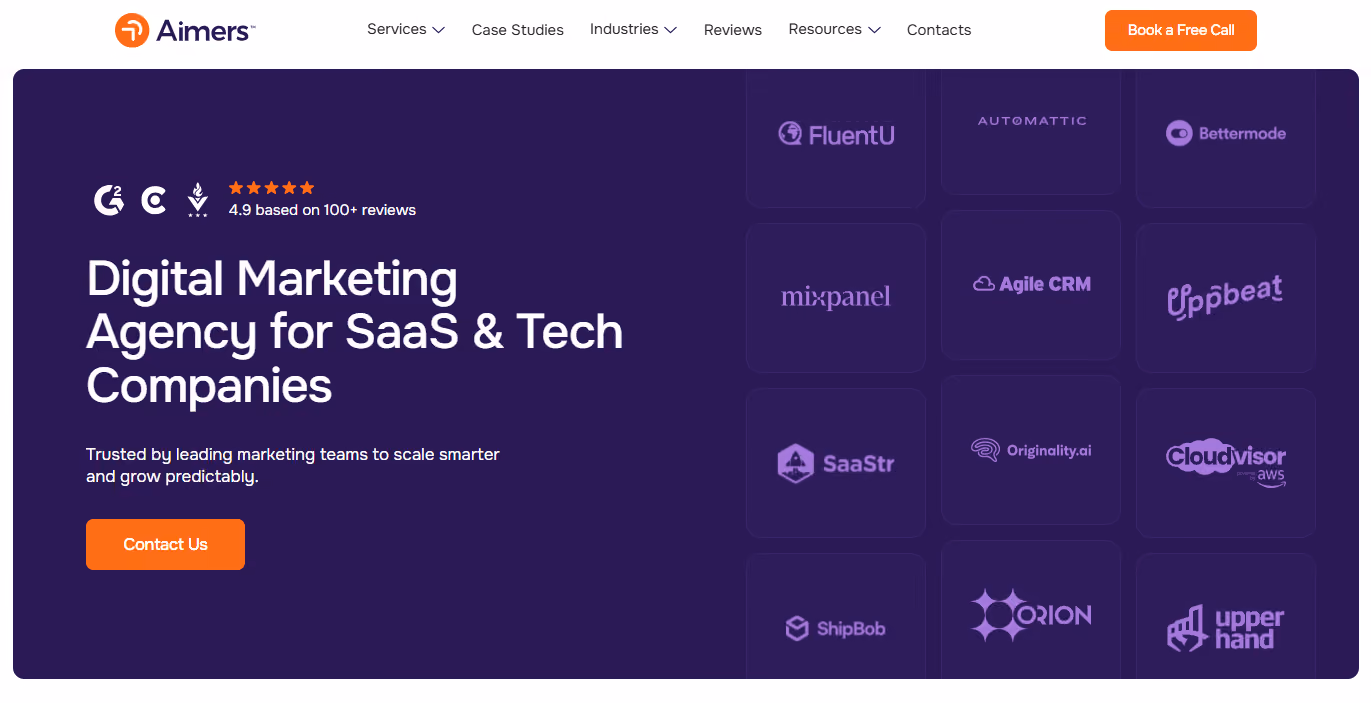Click the Aimers logo in the header
Image resolution: width=1371 pixels, height=703 pixels.
pos(185,30)
